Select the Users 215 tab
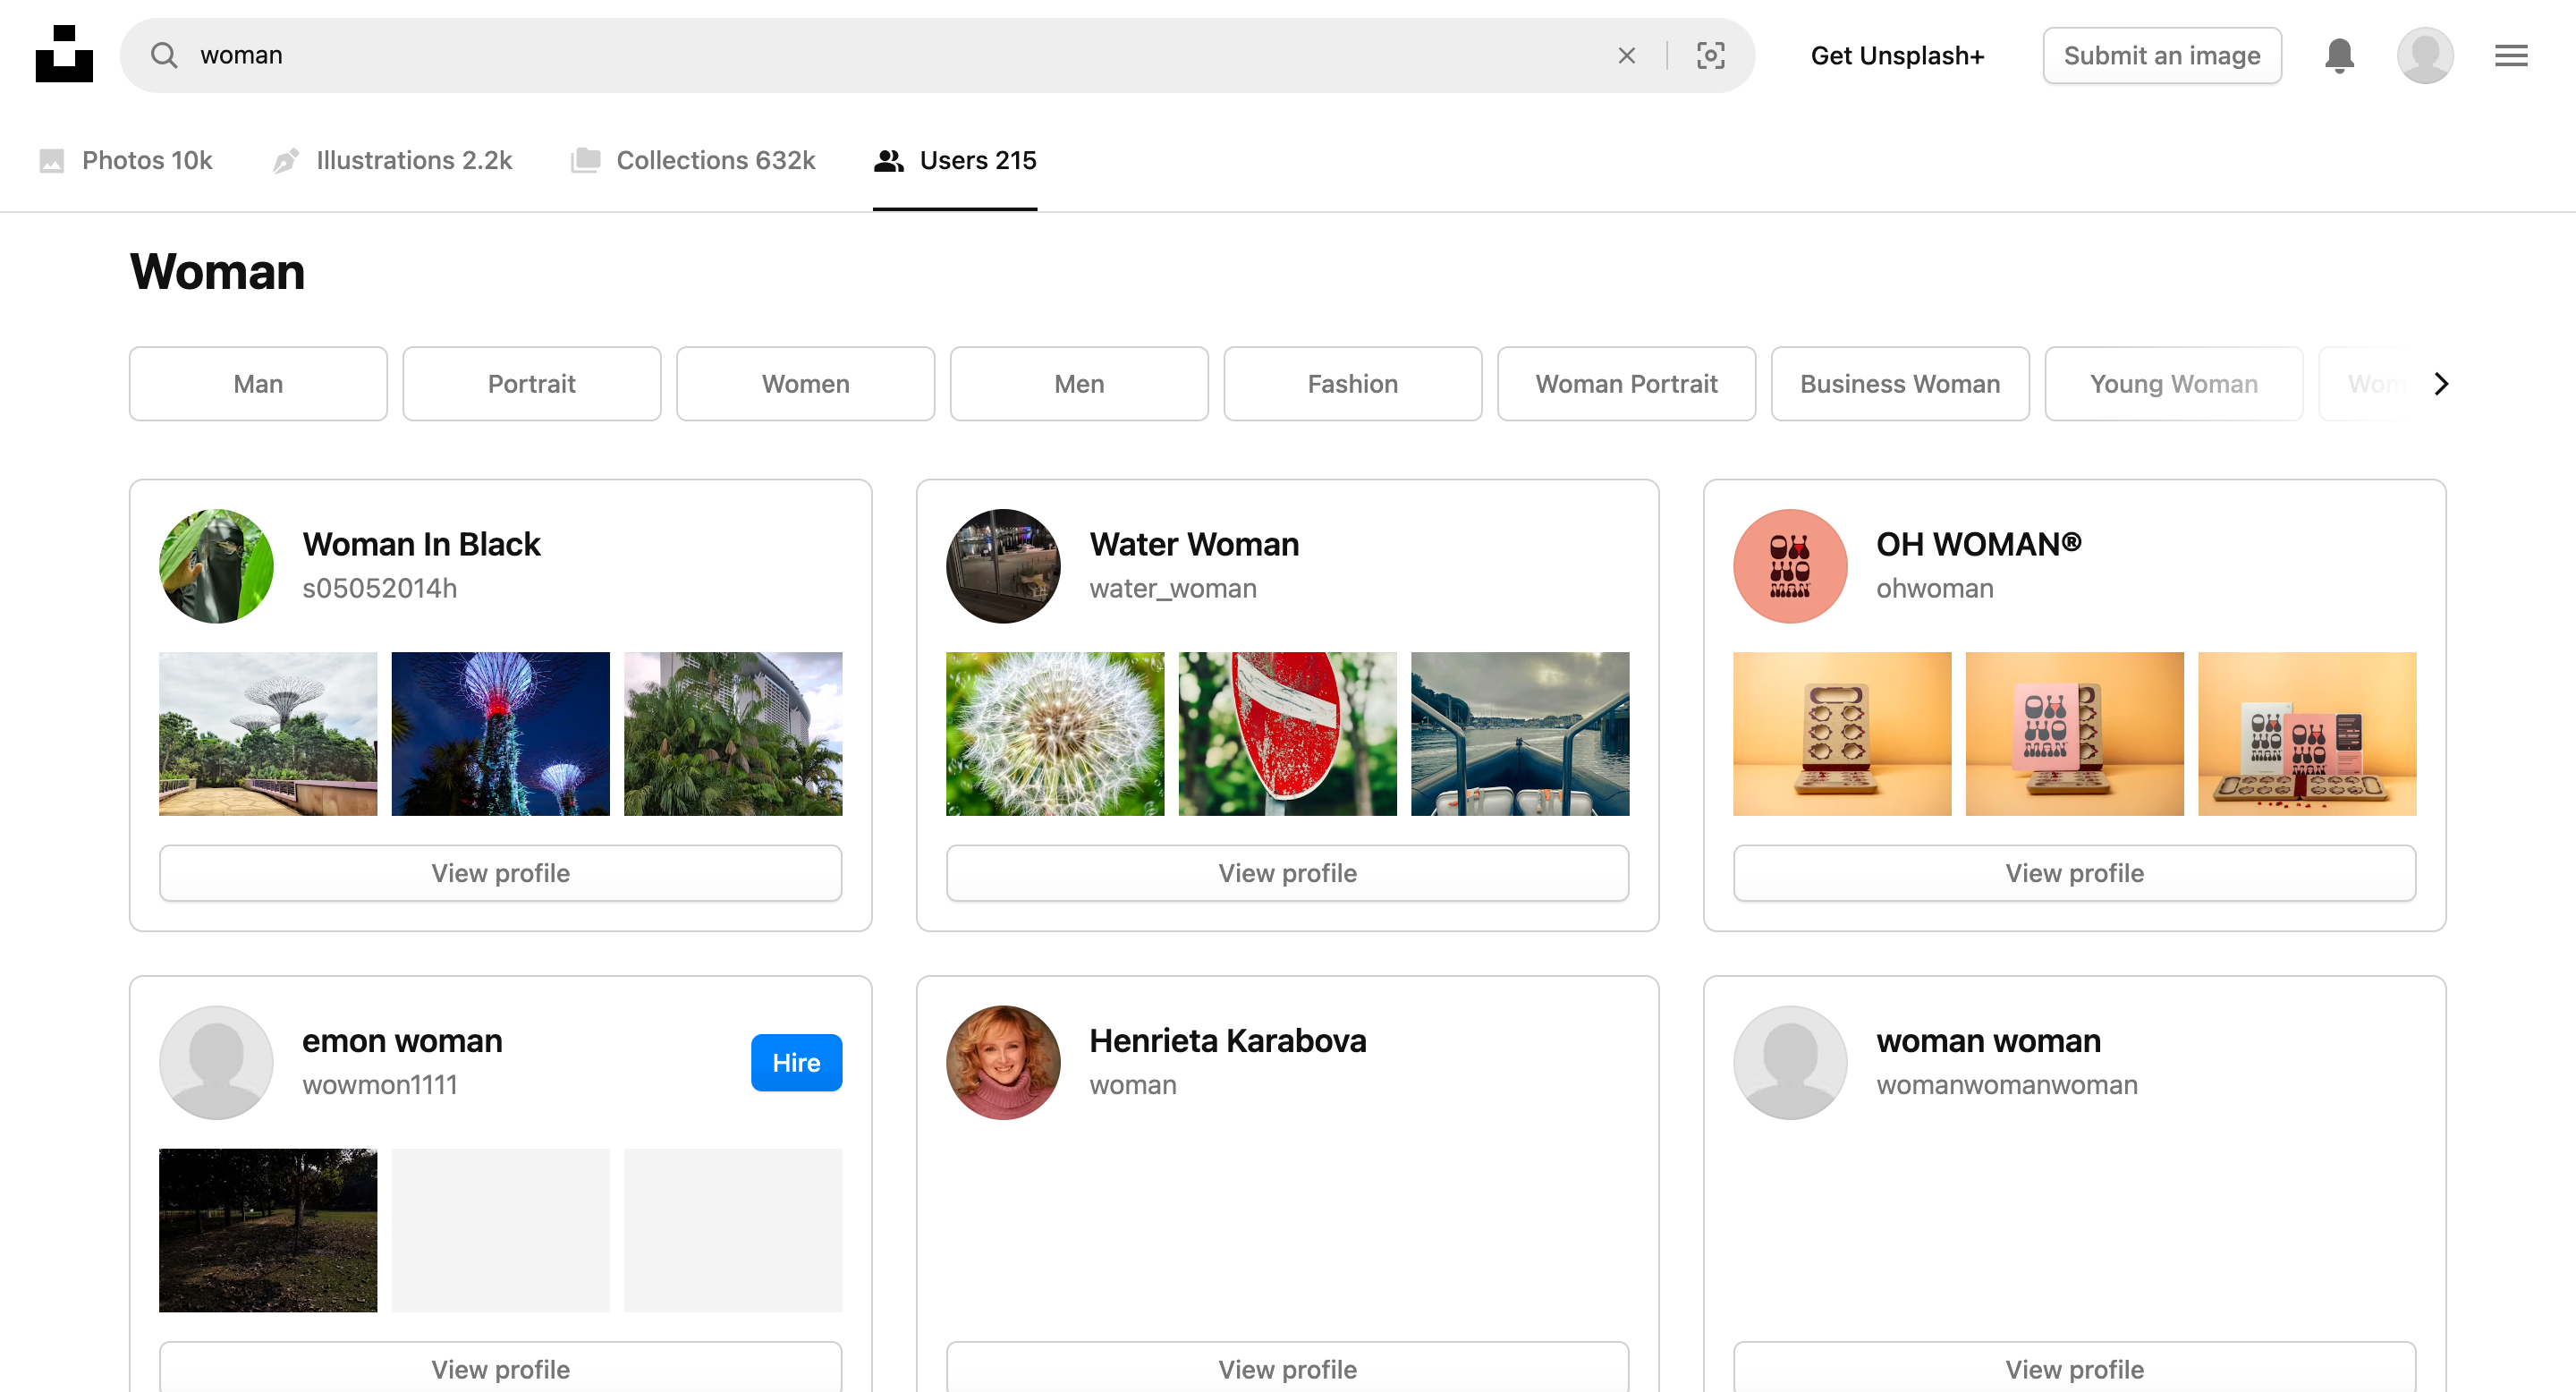The image size is (2576, 1392). pyautogui.click(x=955, y=160)
